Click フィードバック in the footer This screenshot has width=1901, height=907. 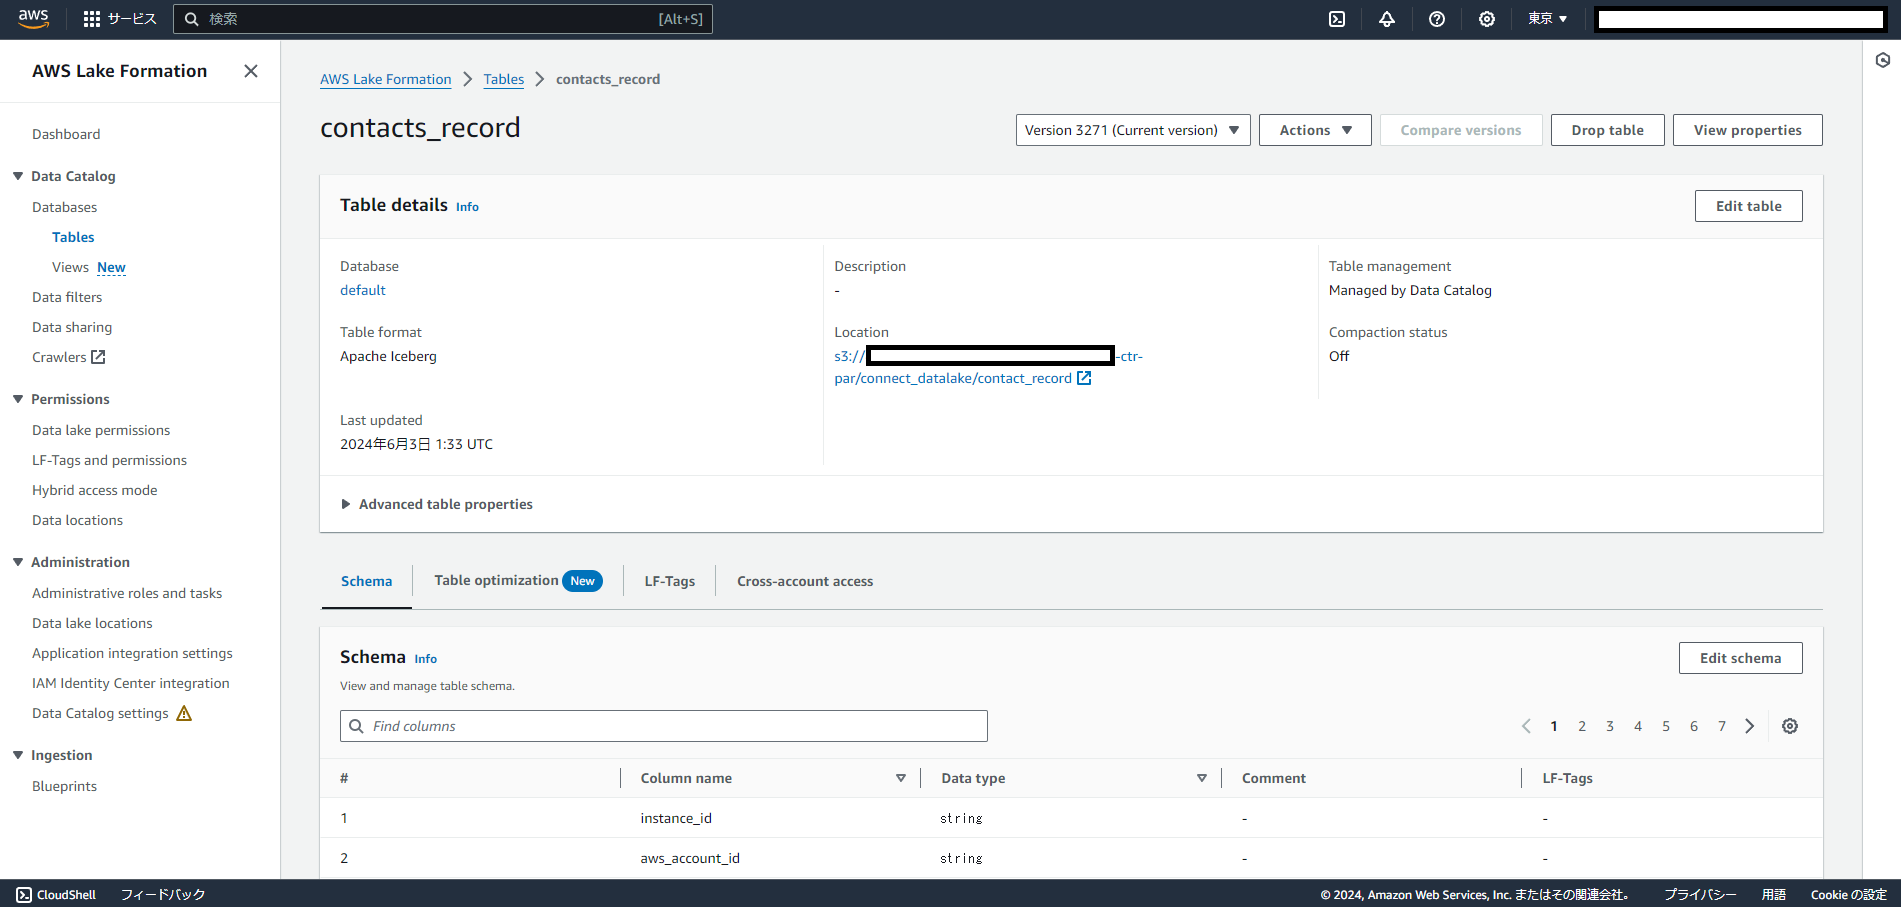click(163, 895)
